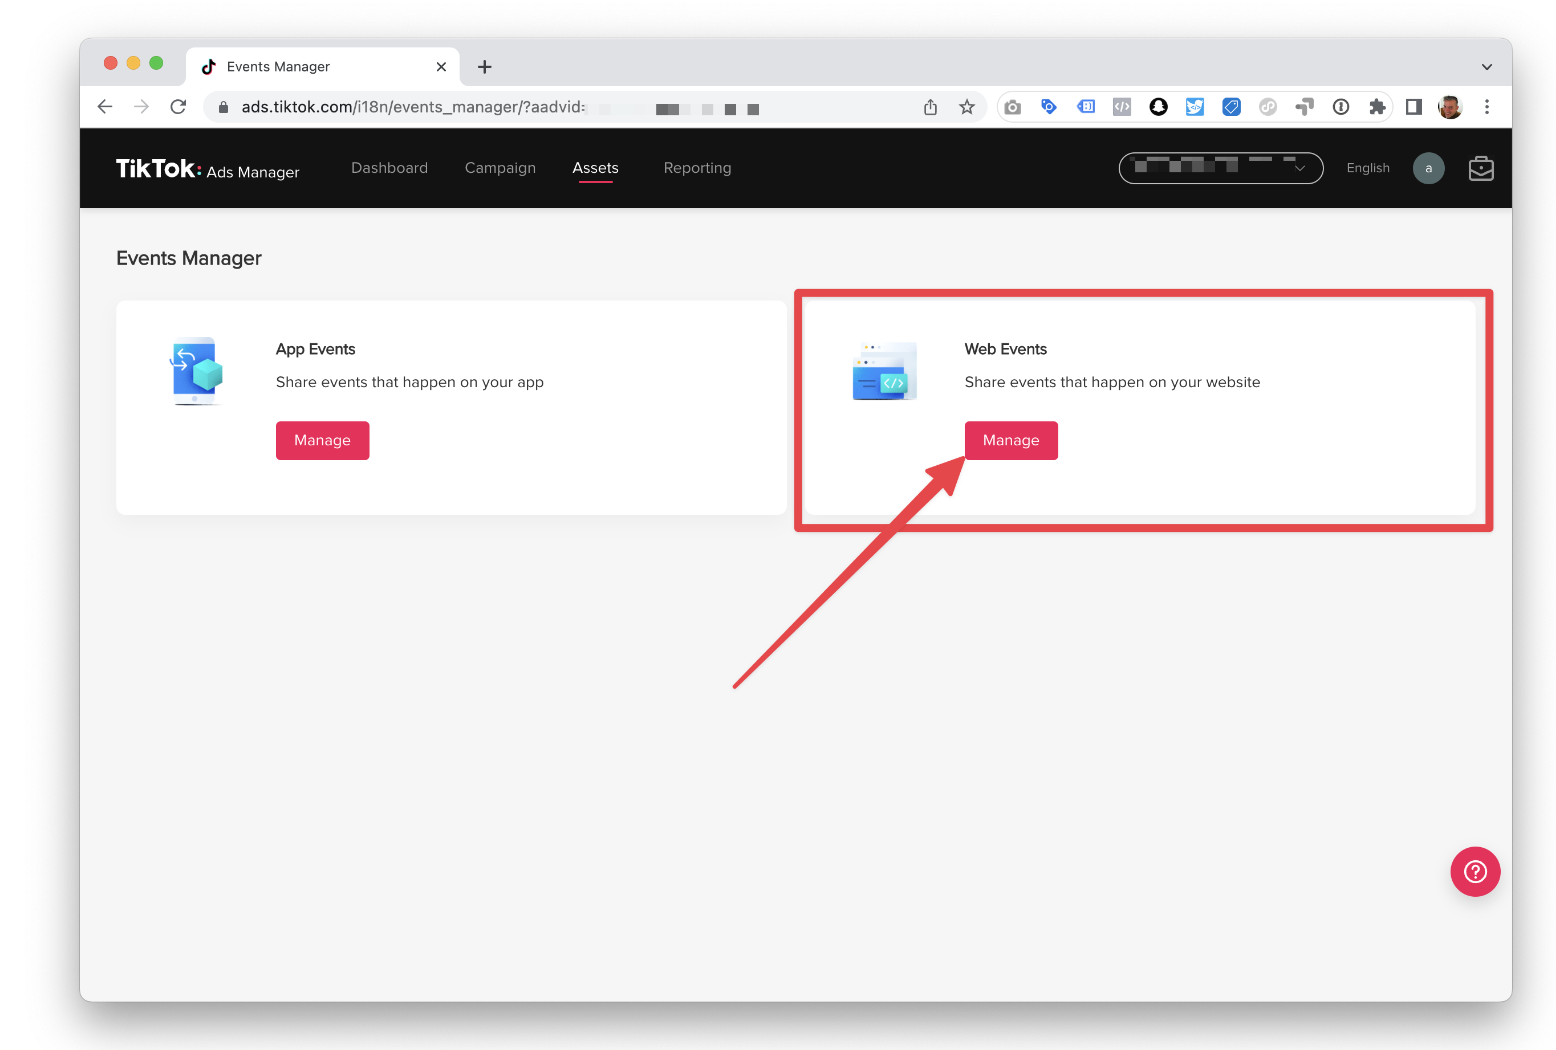Click the Events Manager page heading

(189, 258)
